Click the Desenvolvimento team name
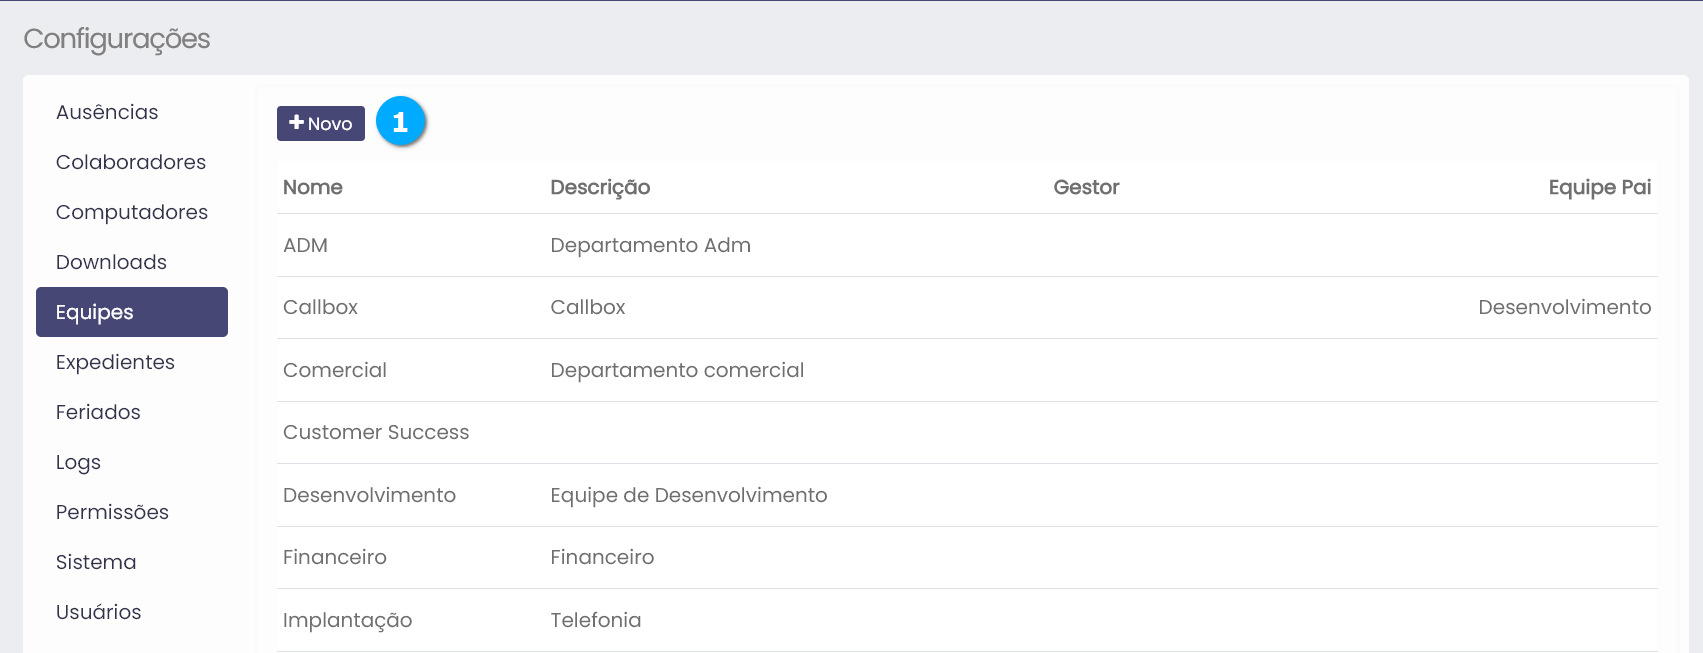 [369, 495]
